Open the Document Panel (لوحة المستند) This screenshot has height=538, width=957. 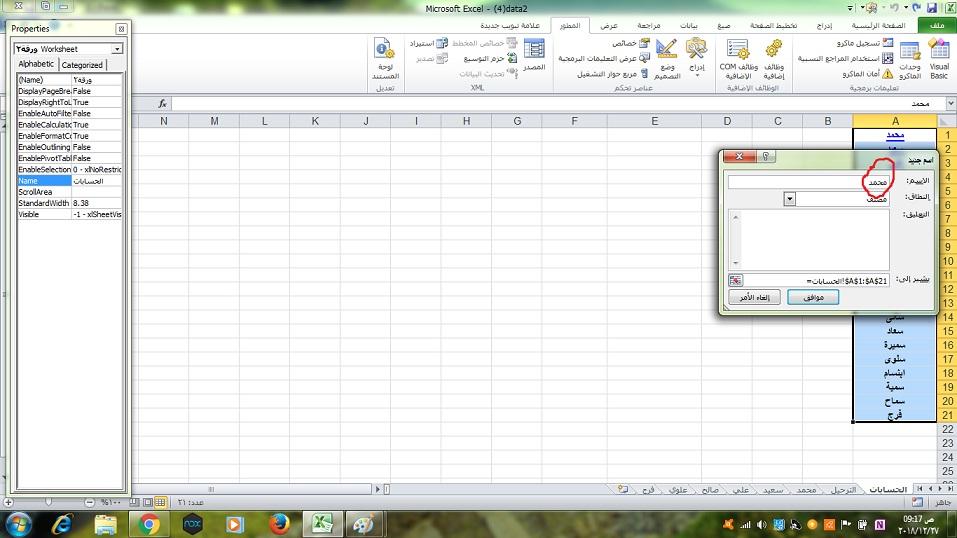(x=384, y=60)
